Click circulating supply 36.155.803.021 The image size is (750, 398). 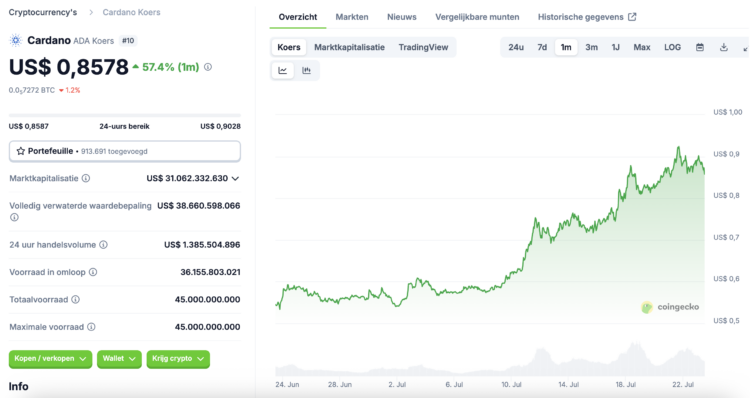pyautogui.click(x=210, y=272)
